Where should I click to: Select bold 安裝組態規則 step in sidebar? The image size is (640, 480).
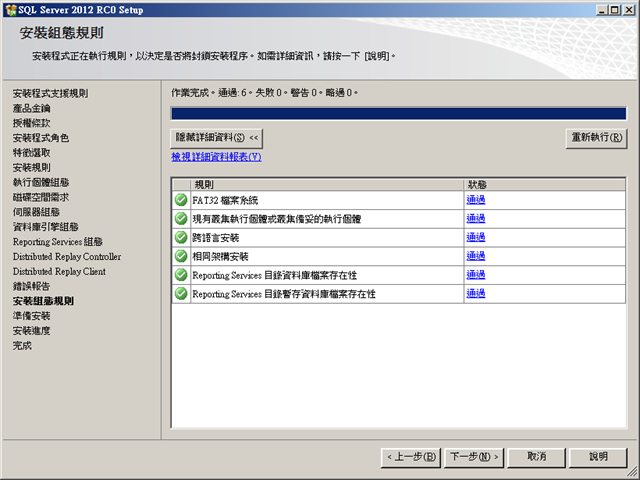point(43,301)
